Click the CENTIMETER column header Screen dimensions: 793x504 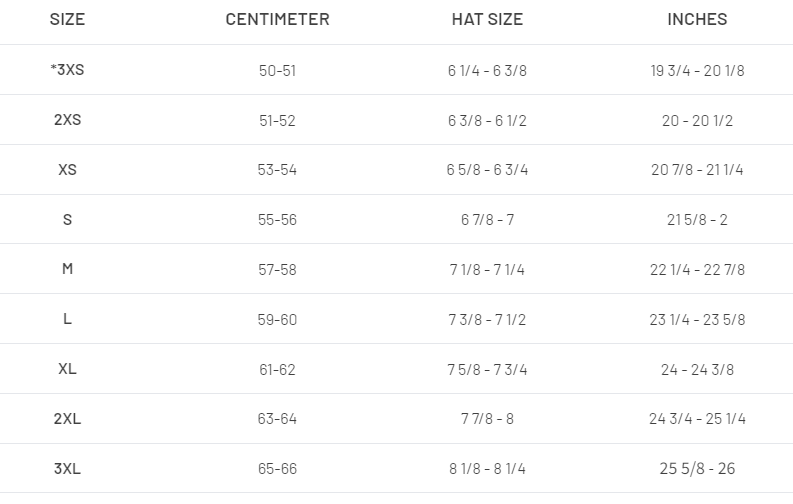(x=277, y=19)
